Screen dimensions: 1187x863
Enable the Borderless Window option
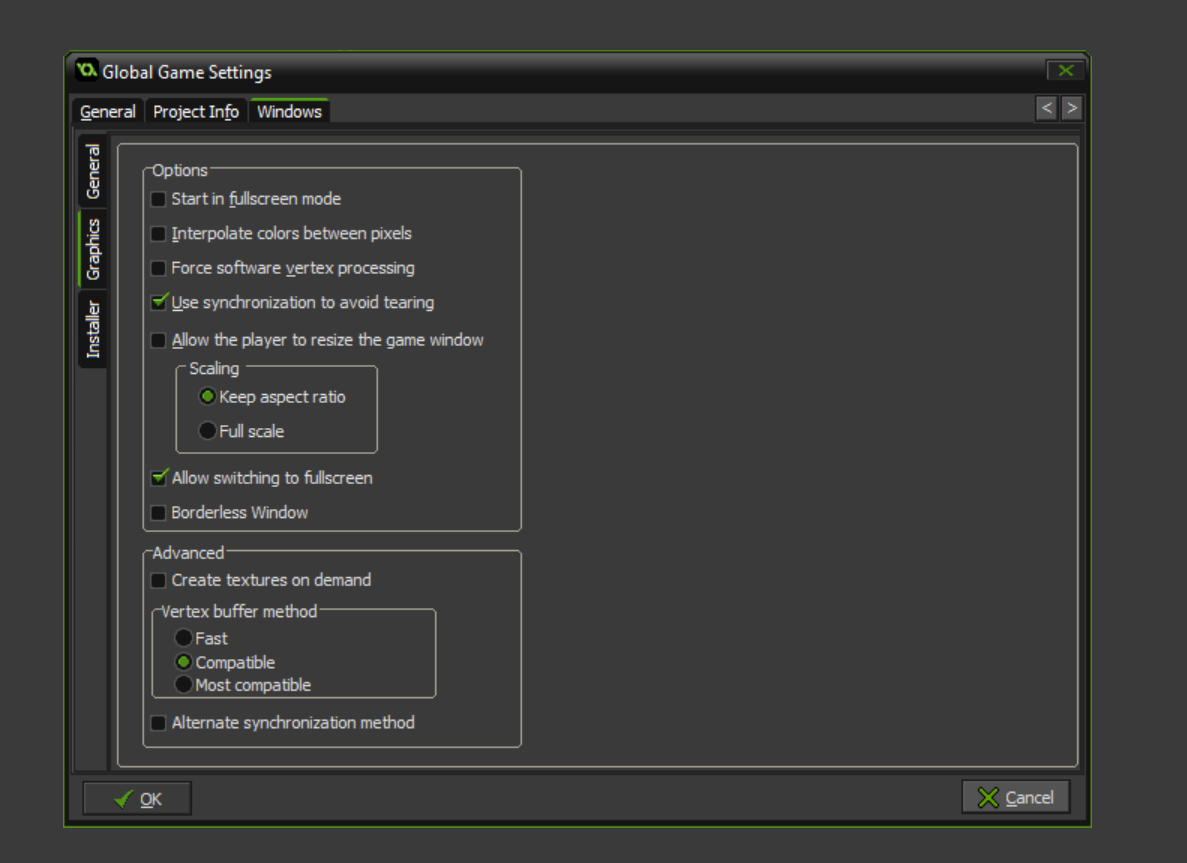tap(158, 514)
